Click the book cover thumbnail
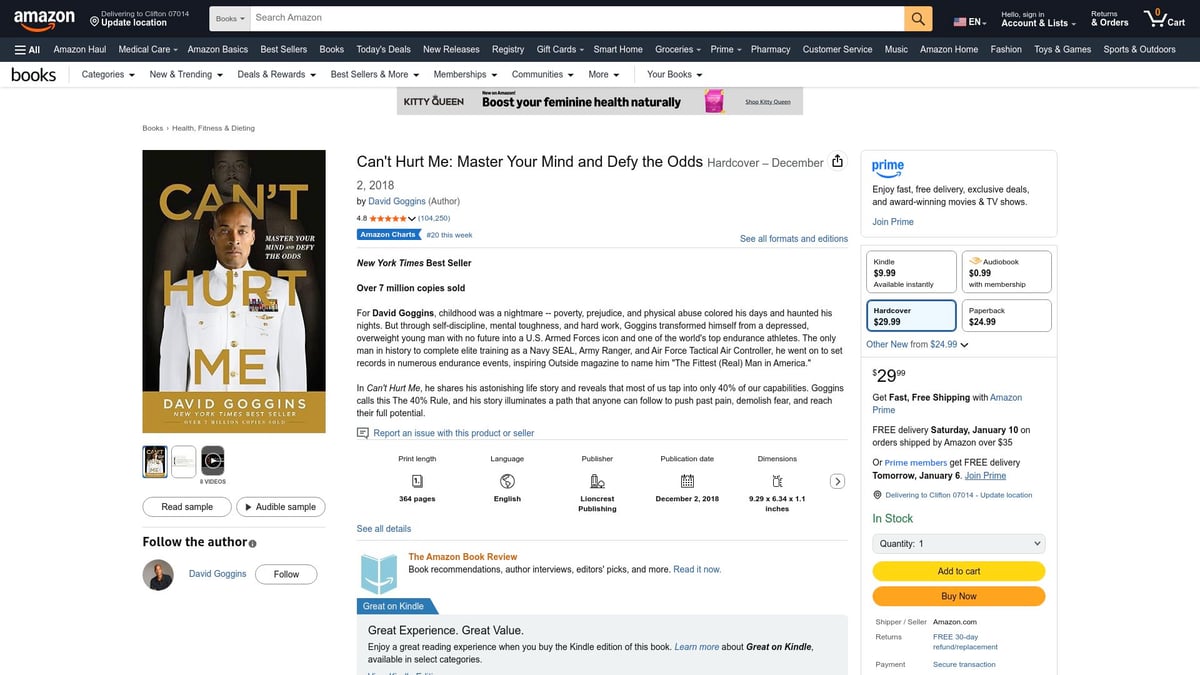The image size is (1200, 675). tap(154, 461)
